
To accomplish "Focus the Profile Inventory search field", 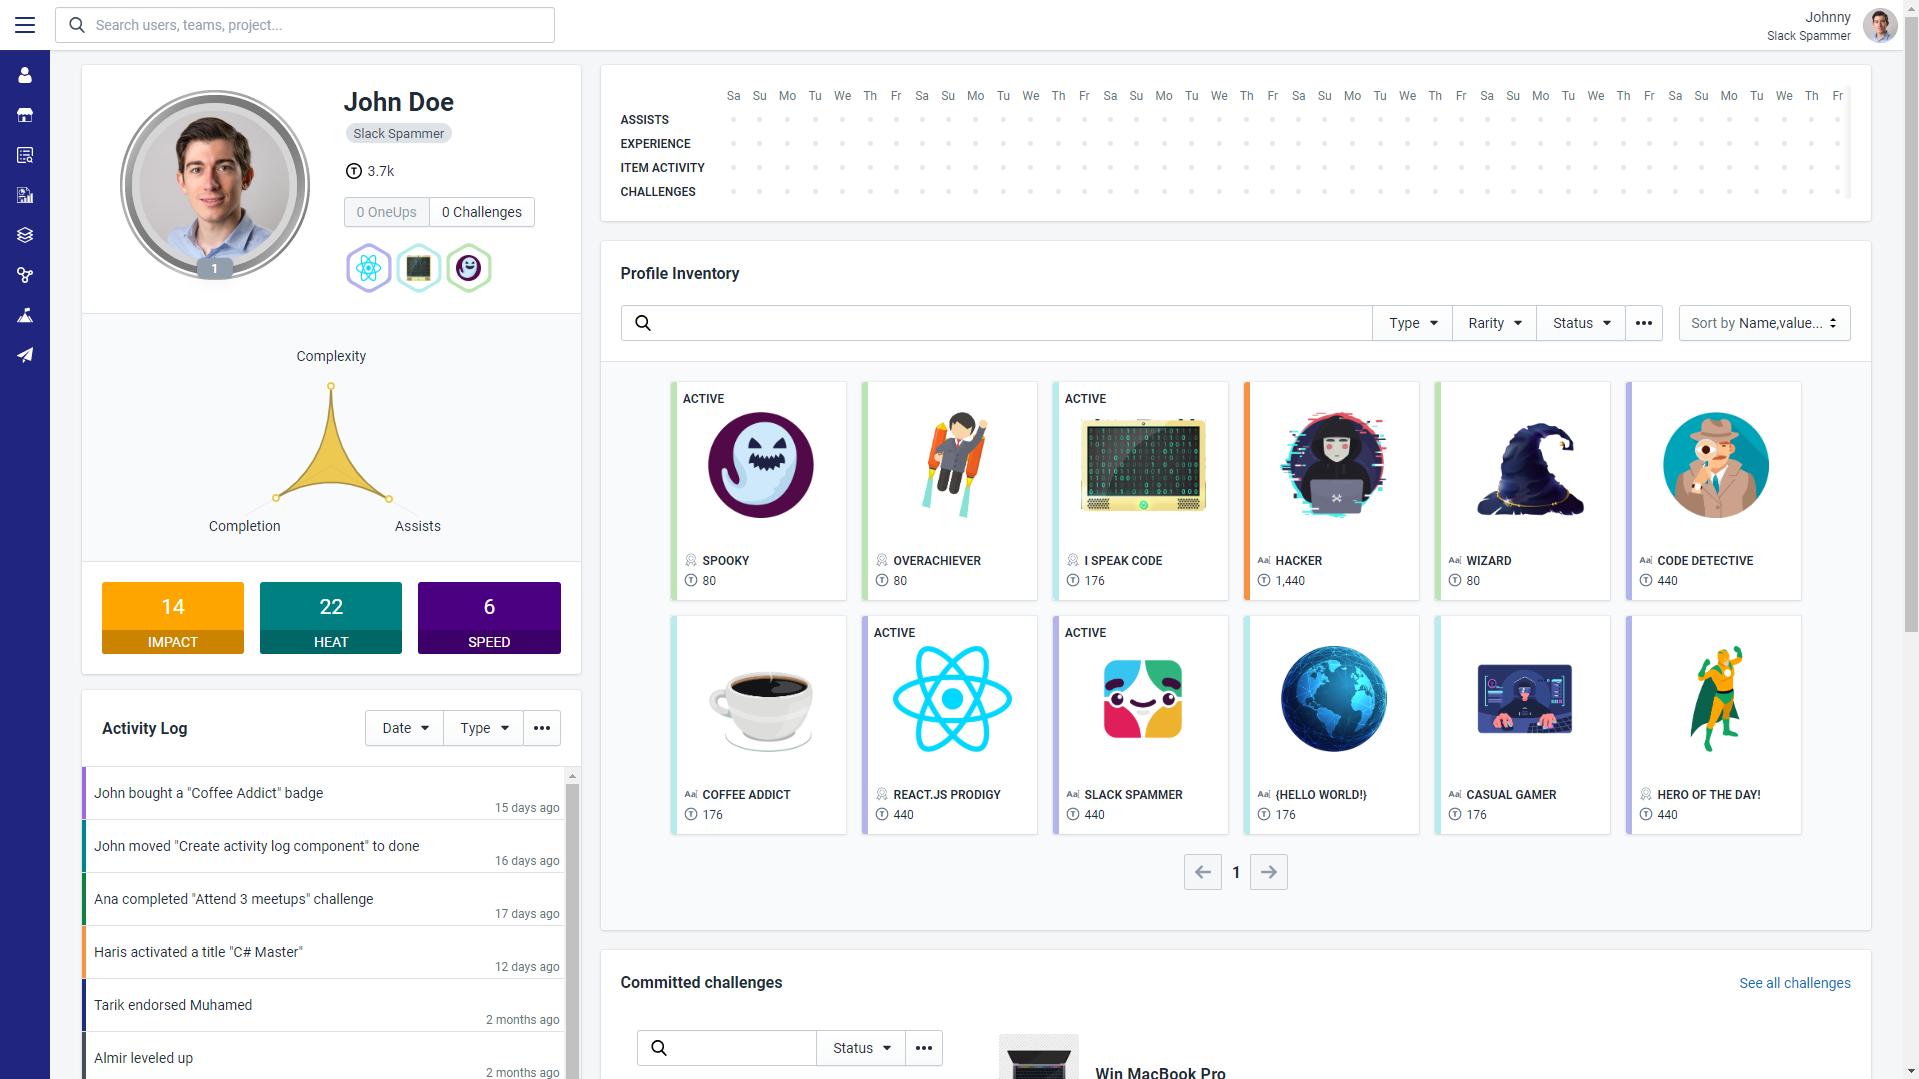I will tap(997, 323).
